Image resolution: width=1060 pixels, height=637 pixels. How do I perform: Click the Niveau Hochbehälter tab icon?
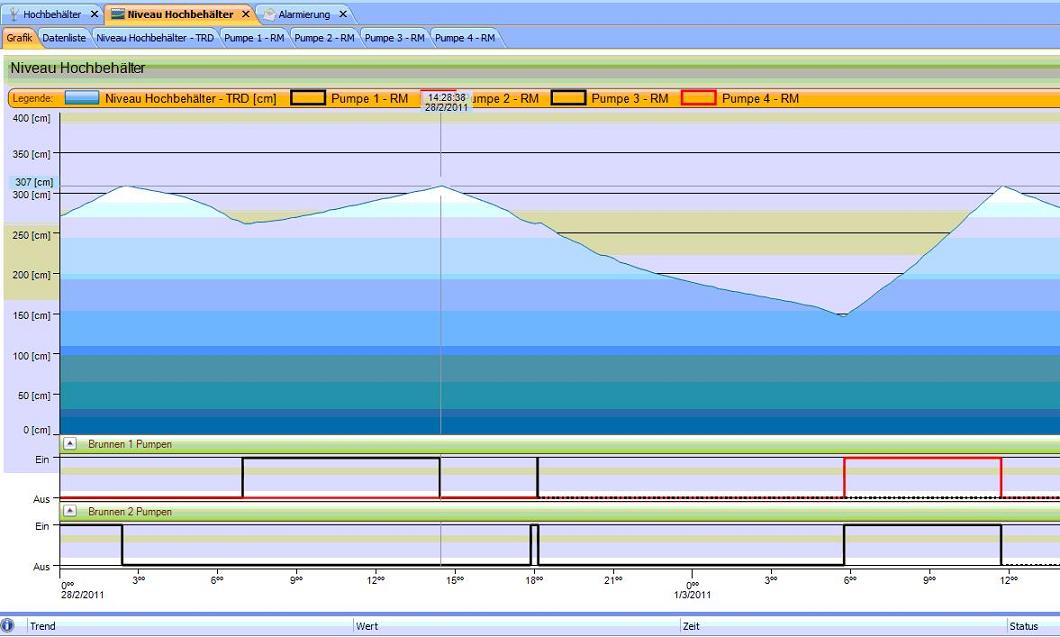118,14
